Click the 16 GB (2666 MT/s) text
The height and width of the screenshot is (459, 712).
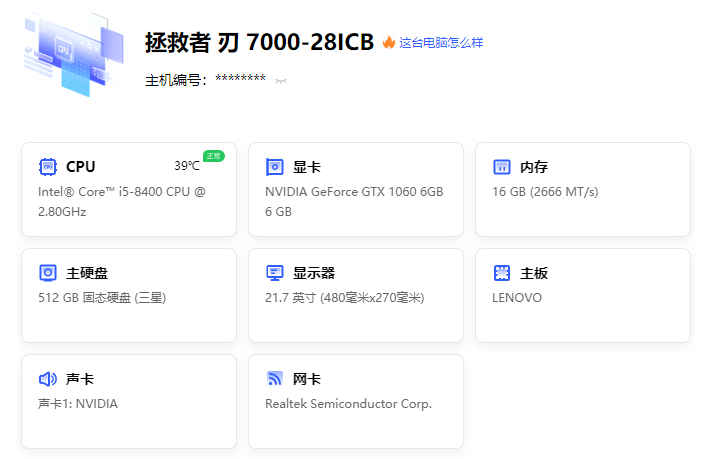(x=545, y=192)
